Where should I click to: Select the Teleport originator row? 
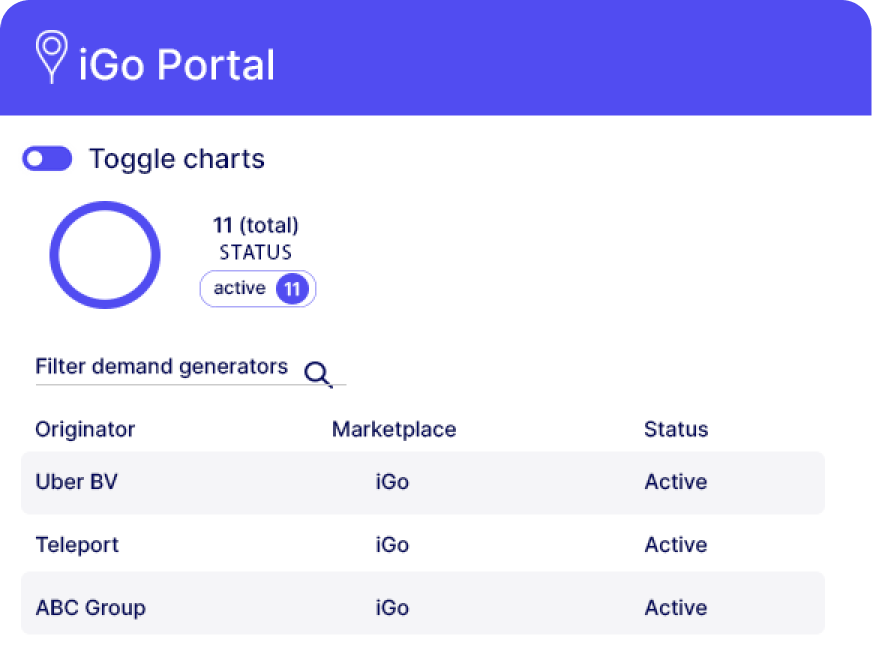(x=77, y=545)
